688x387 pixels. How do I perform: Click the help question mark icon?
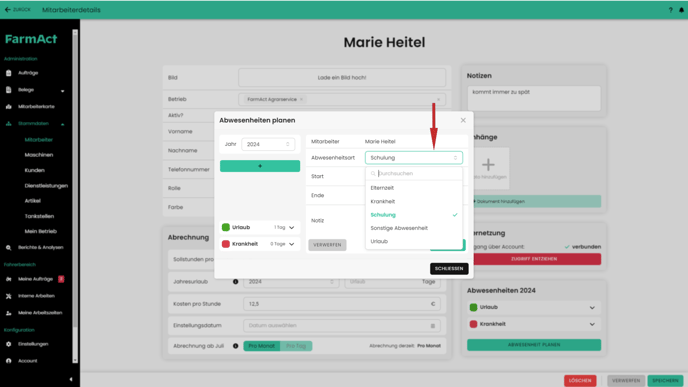[x=670, y=10]
